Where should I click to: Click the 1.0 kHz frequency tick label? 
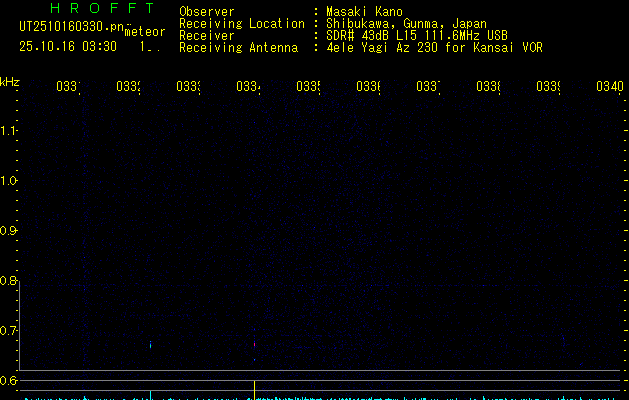(x=8, y=181)
